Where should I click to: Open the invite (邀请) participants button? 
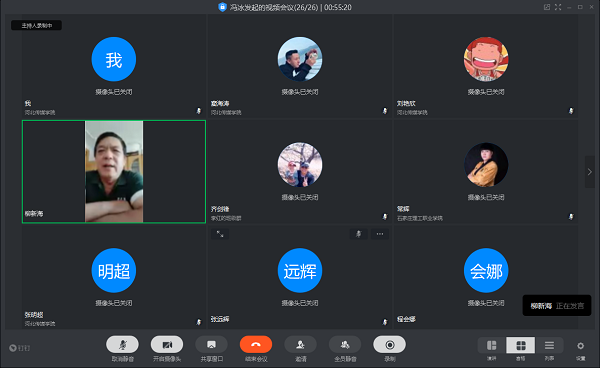300,345
